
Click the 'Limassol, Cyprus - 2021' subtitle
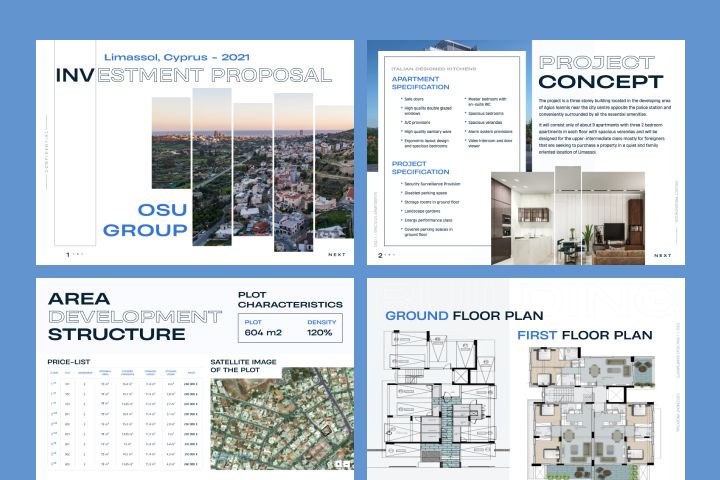177,57
